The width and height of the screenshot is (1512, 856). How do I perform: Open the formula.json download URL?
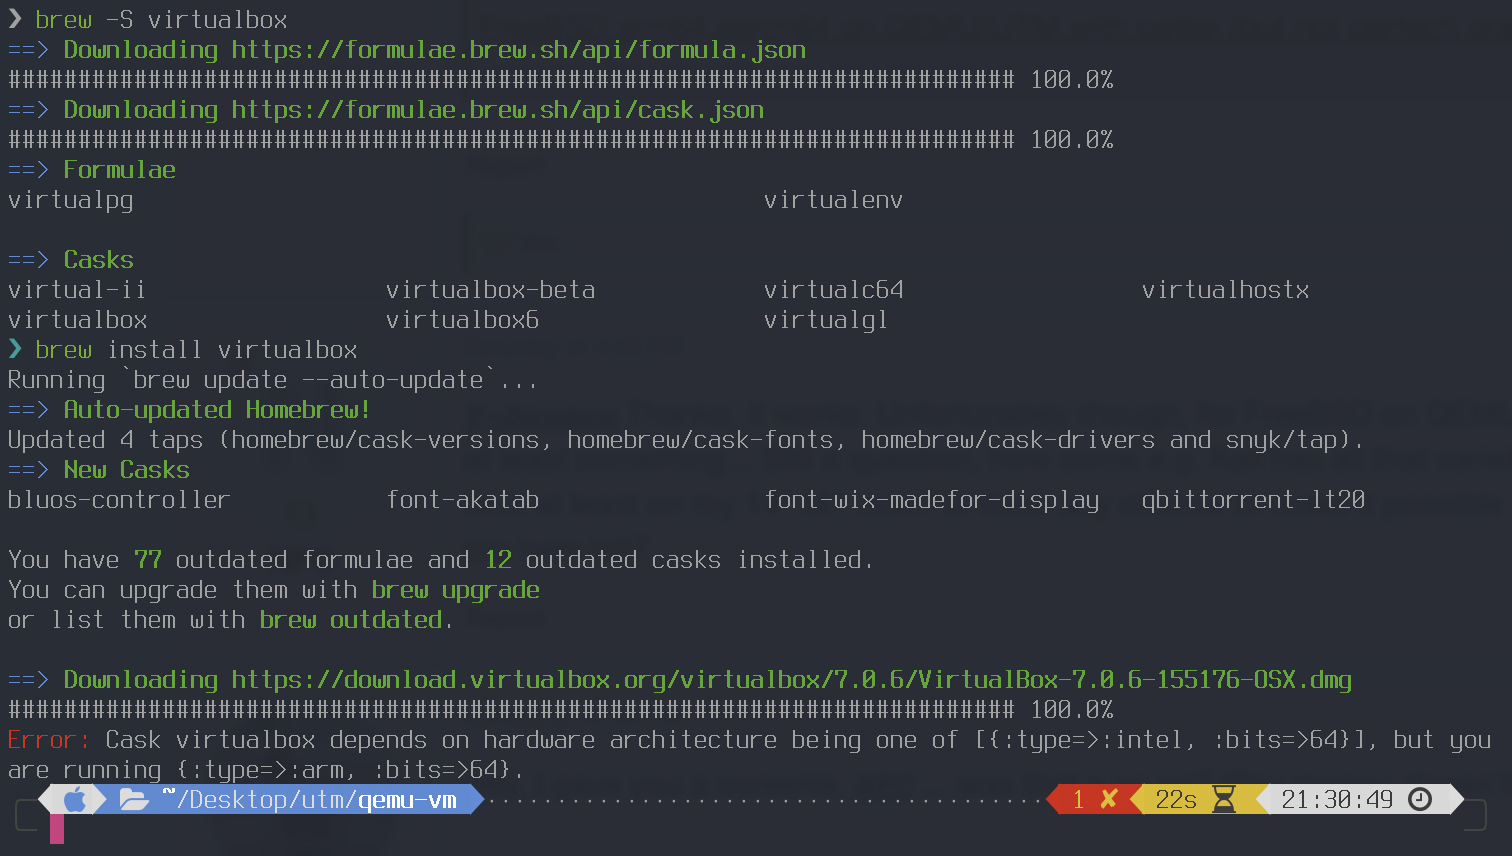coord(518,50)
